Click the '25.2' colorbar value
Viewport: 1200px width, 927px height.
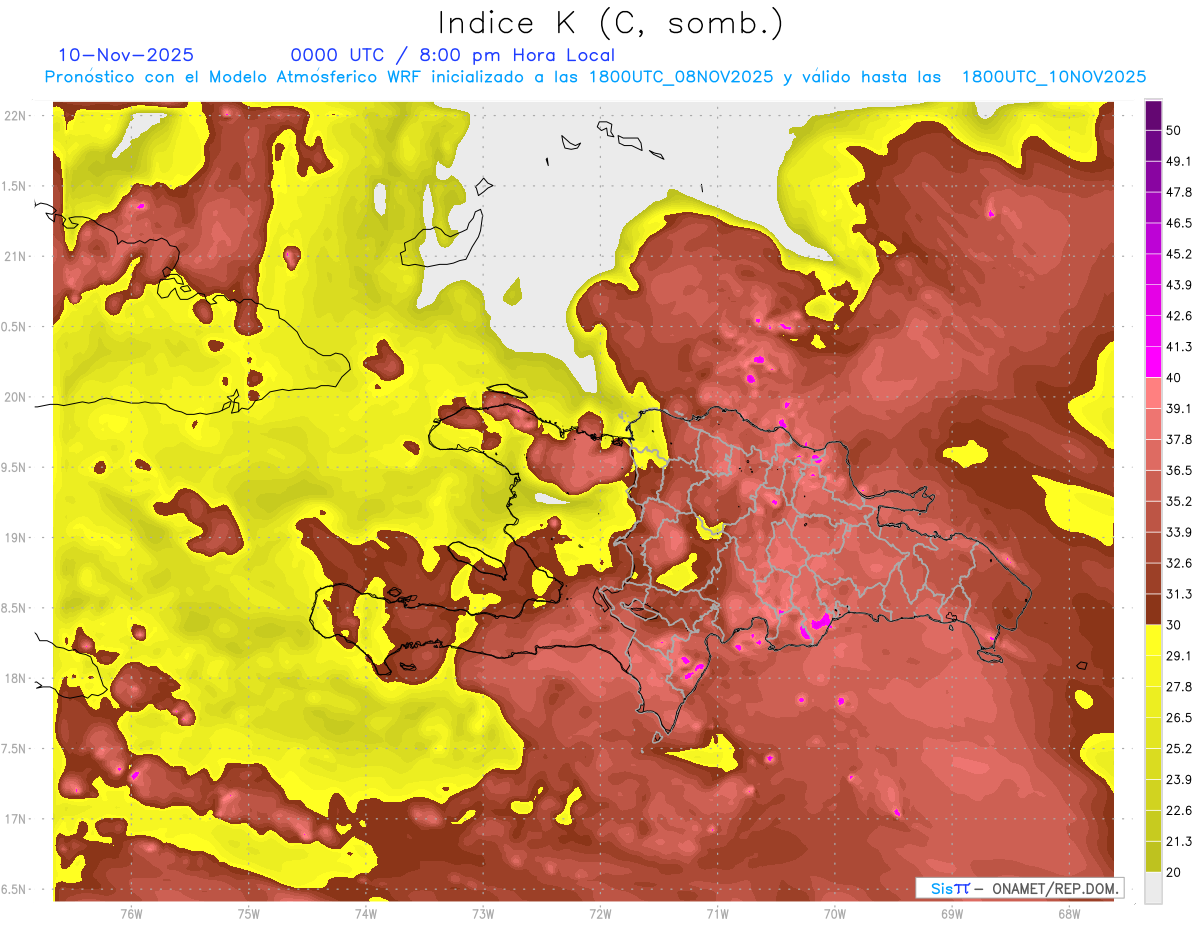(x=1180, y=748)
